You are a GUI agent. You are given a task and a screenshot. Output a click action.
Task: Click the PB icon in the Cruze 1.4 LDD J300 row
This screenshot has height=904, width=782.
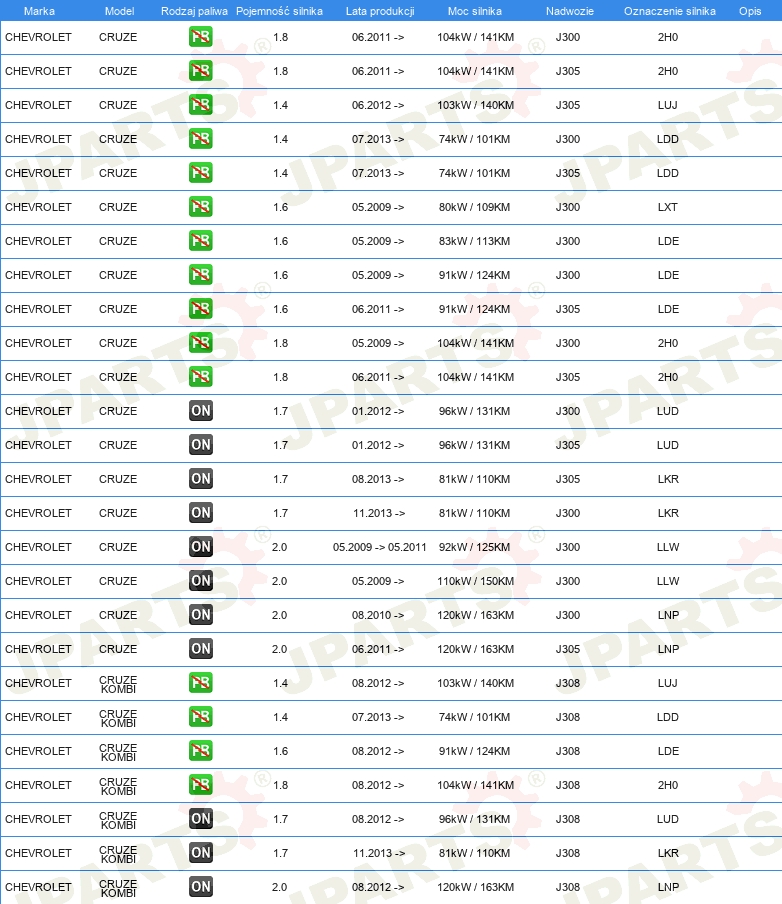tap(201, 139)
